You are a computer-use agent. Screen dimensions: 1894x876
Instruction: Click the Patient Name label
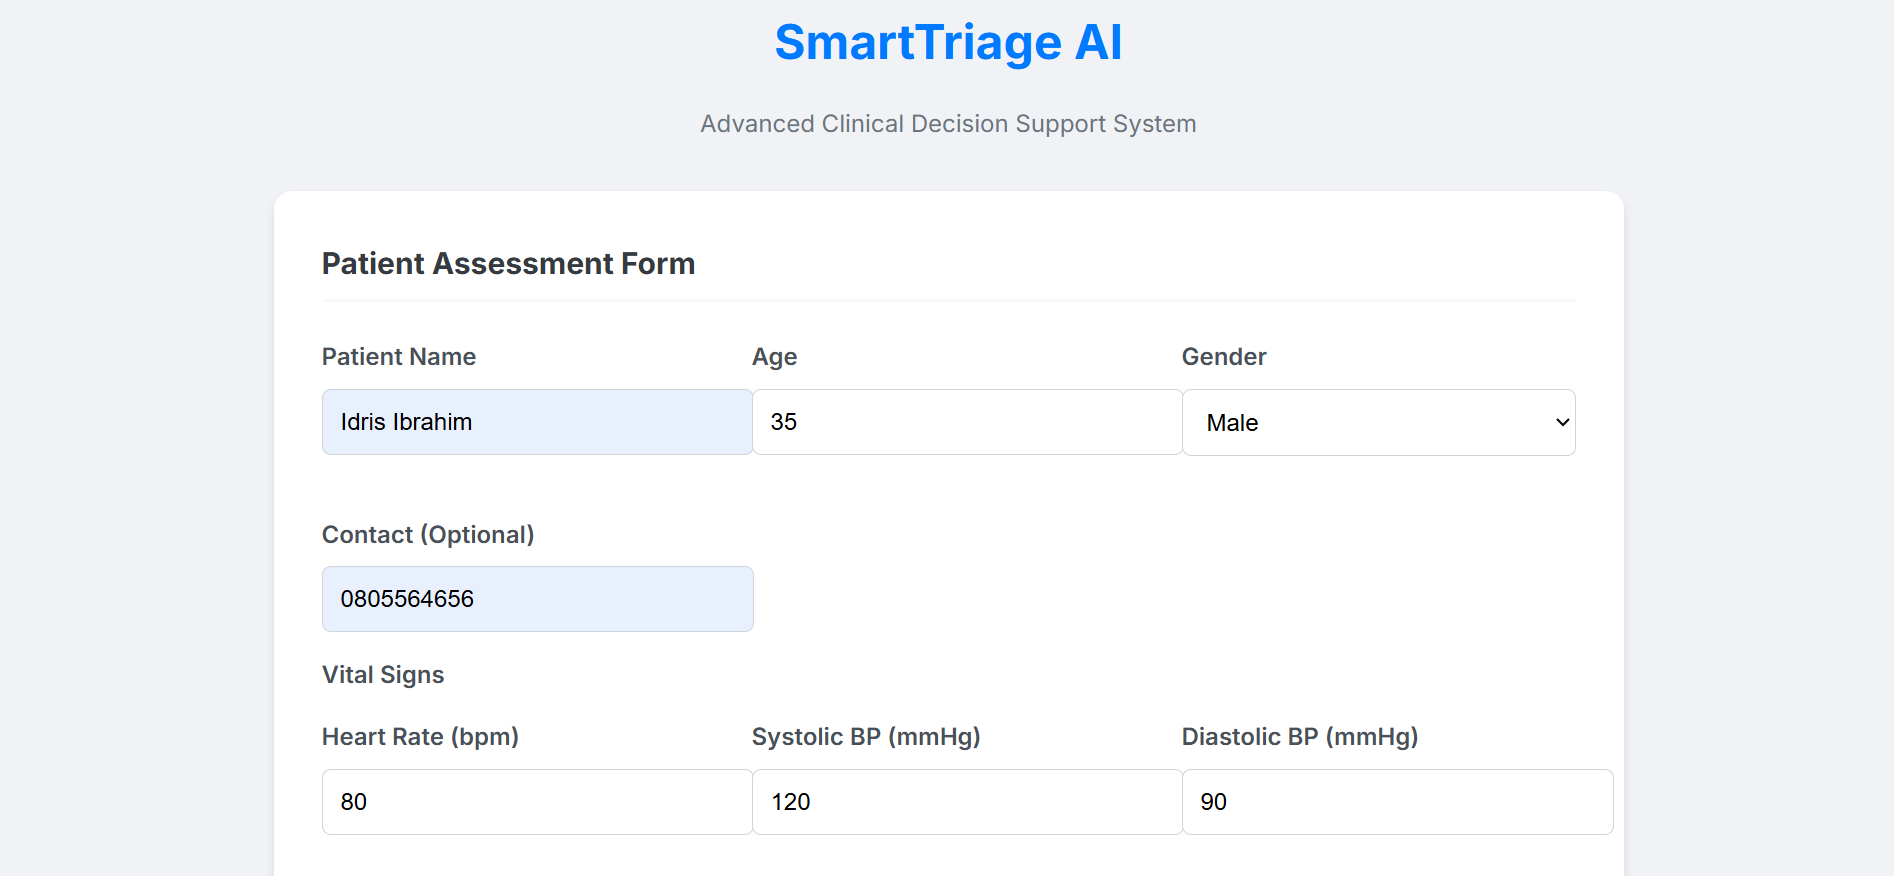click(x=398, y=357)
